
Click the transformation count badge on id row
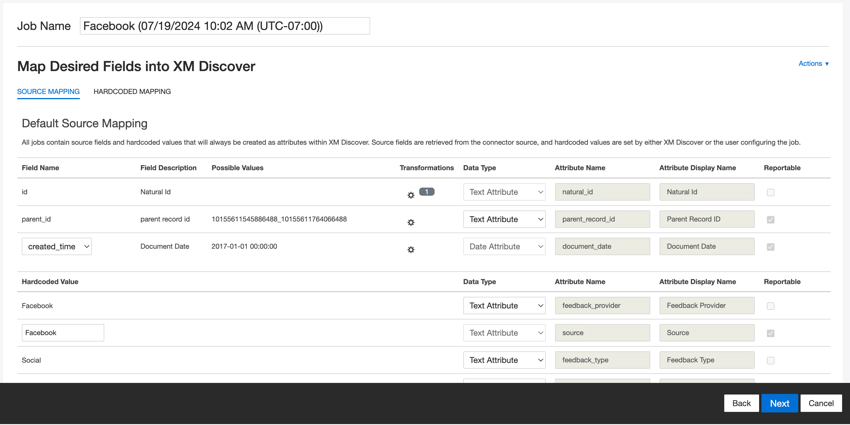[x=427, y=191]
